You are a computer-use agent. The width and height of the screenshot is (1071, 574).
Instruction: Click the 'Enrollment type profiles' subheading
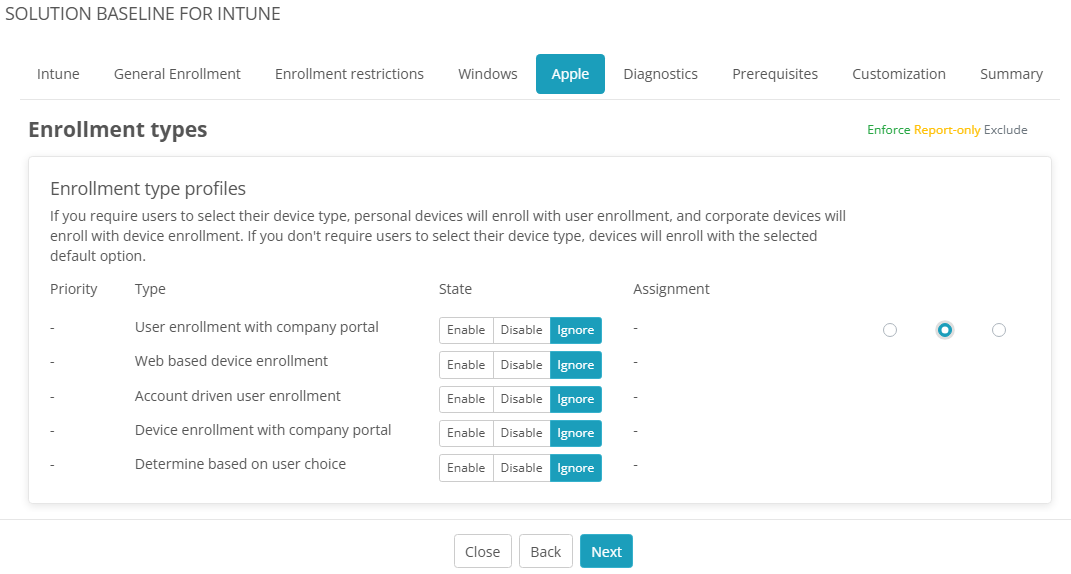tap(148, 189)
